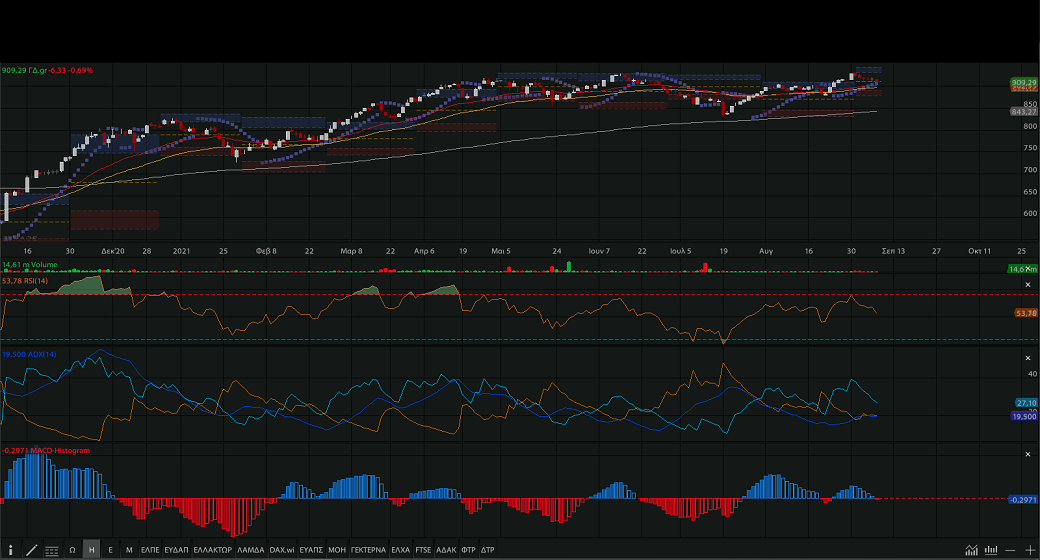This screenshot has height=560, width=1040.
Task: Select the line drawing tool
Action: click(x=31, y=550)
